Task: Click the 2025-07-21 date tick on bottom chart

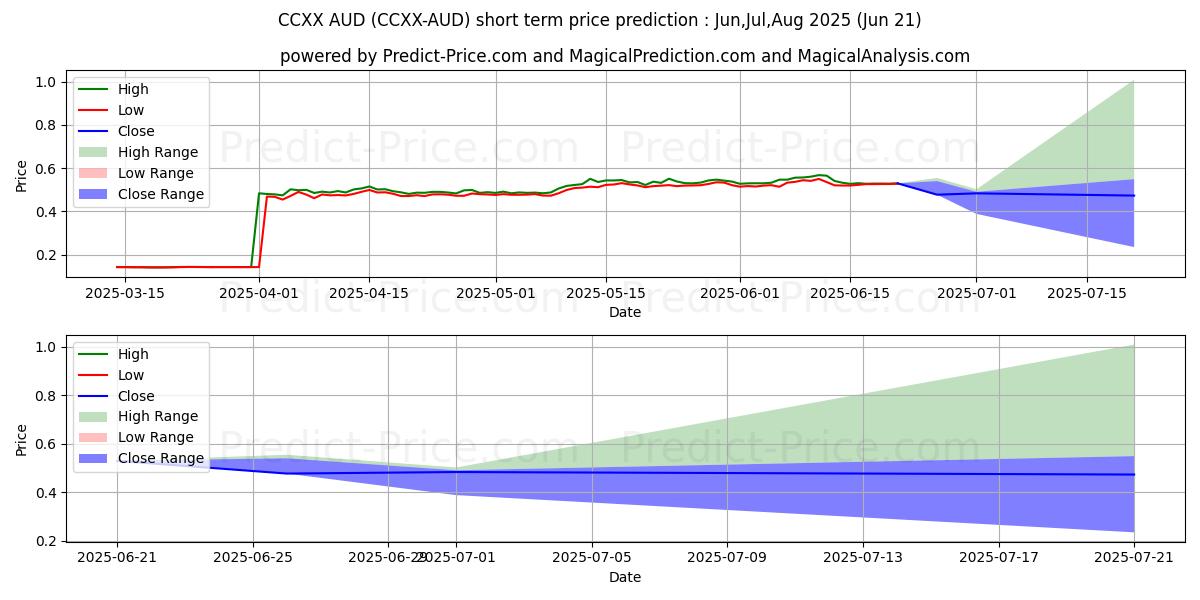Action: 1134,558
